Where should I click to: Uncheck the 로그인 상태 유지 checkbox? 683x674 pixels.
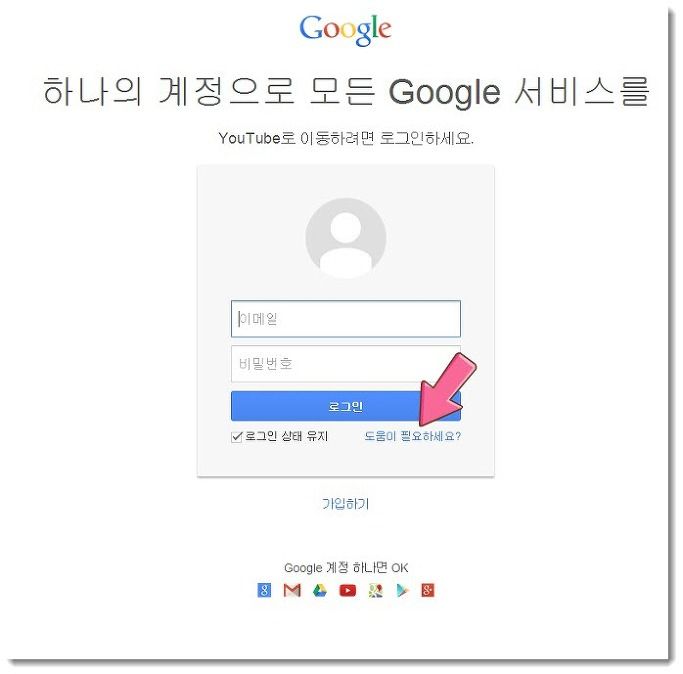(x=237, y=437)
